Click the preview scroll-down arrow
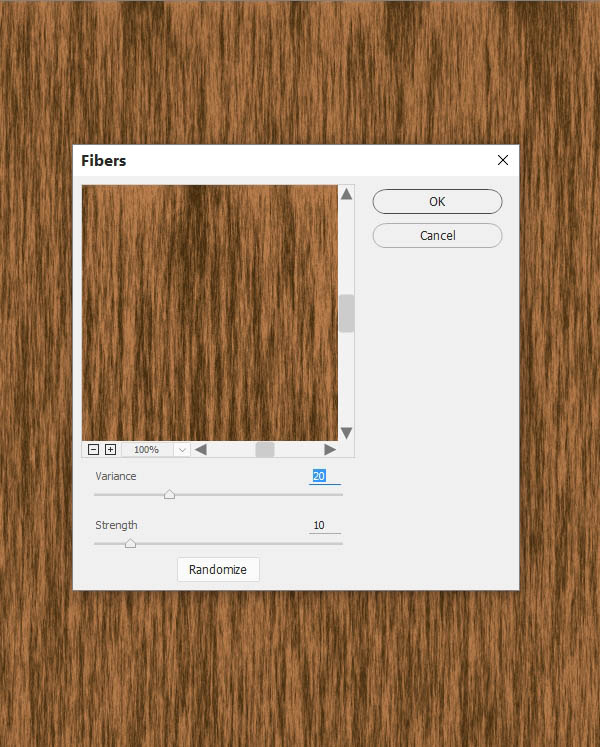600x747 pixels. click(346, 433)
